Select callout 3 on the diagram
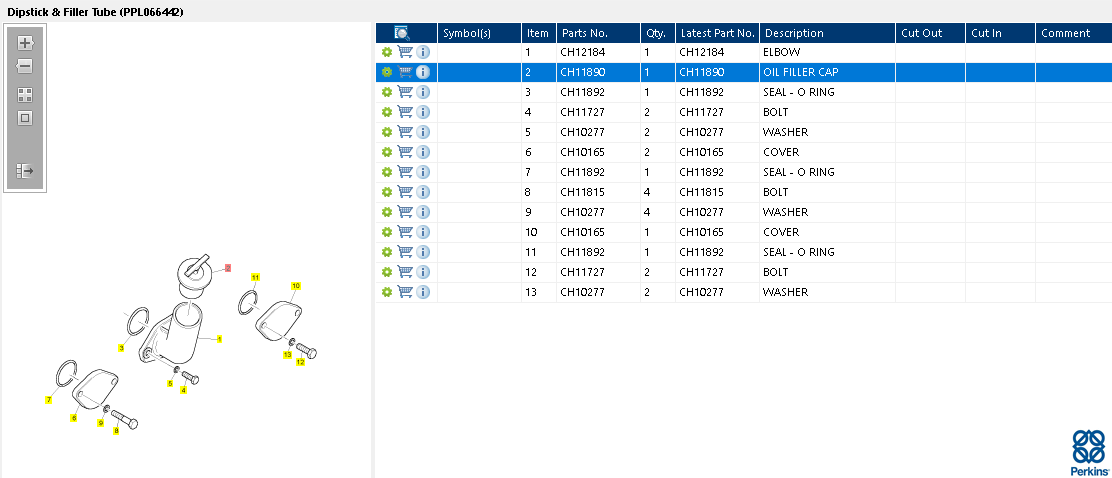The height and width of the screenshot is (478, 1112). pyautogui.click(x=121, y=348)
